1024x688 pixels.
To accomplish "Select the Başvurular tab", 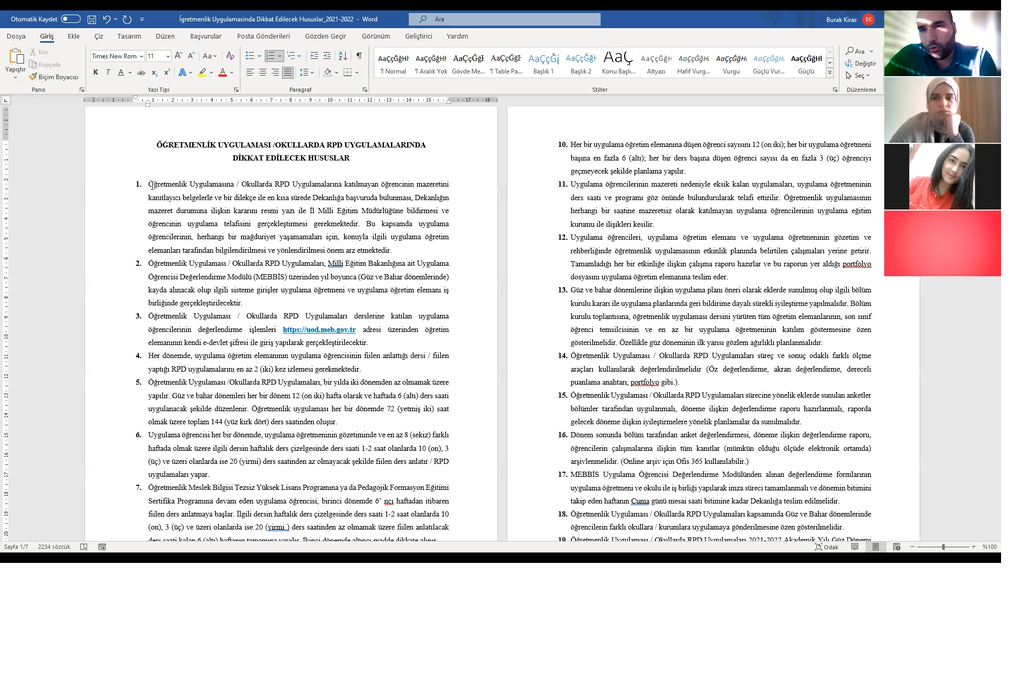I will point(206,37).
